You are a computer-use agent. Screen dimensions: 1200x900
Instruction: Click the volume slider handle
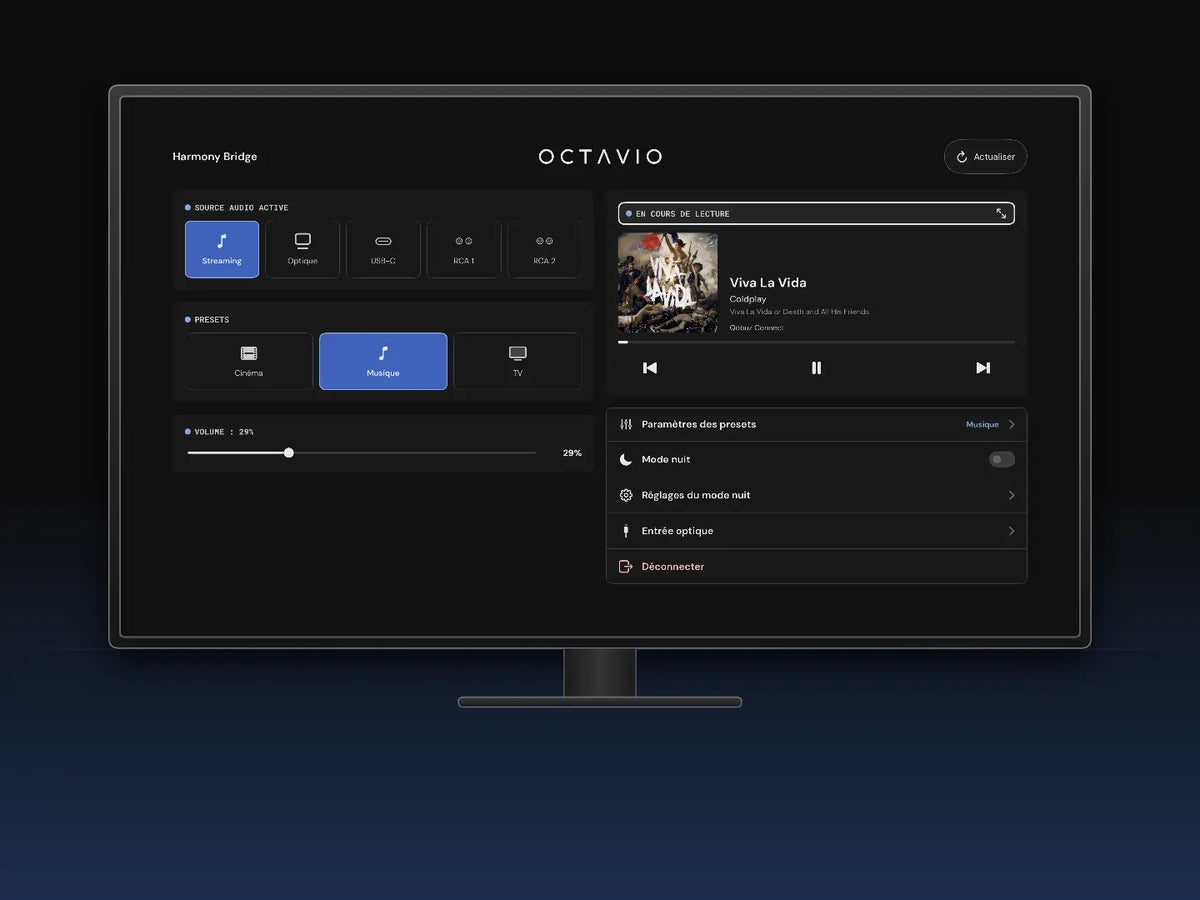[x=289, y=453]
